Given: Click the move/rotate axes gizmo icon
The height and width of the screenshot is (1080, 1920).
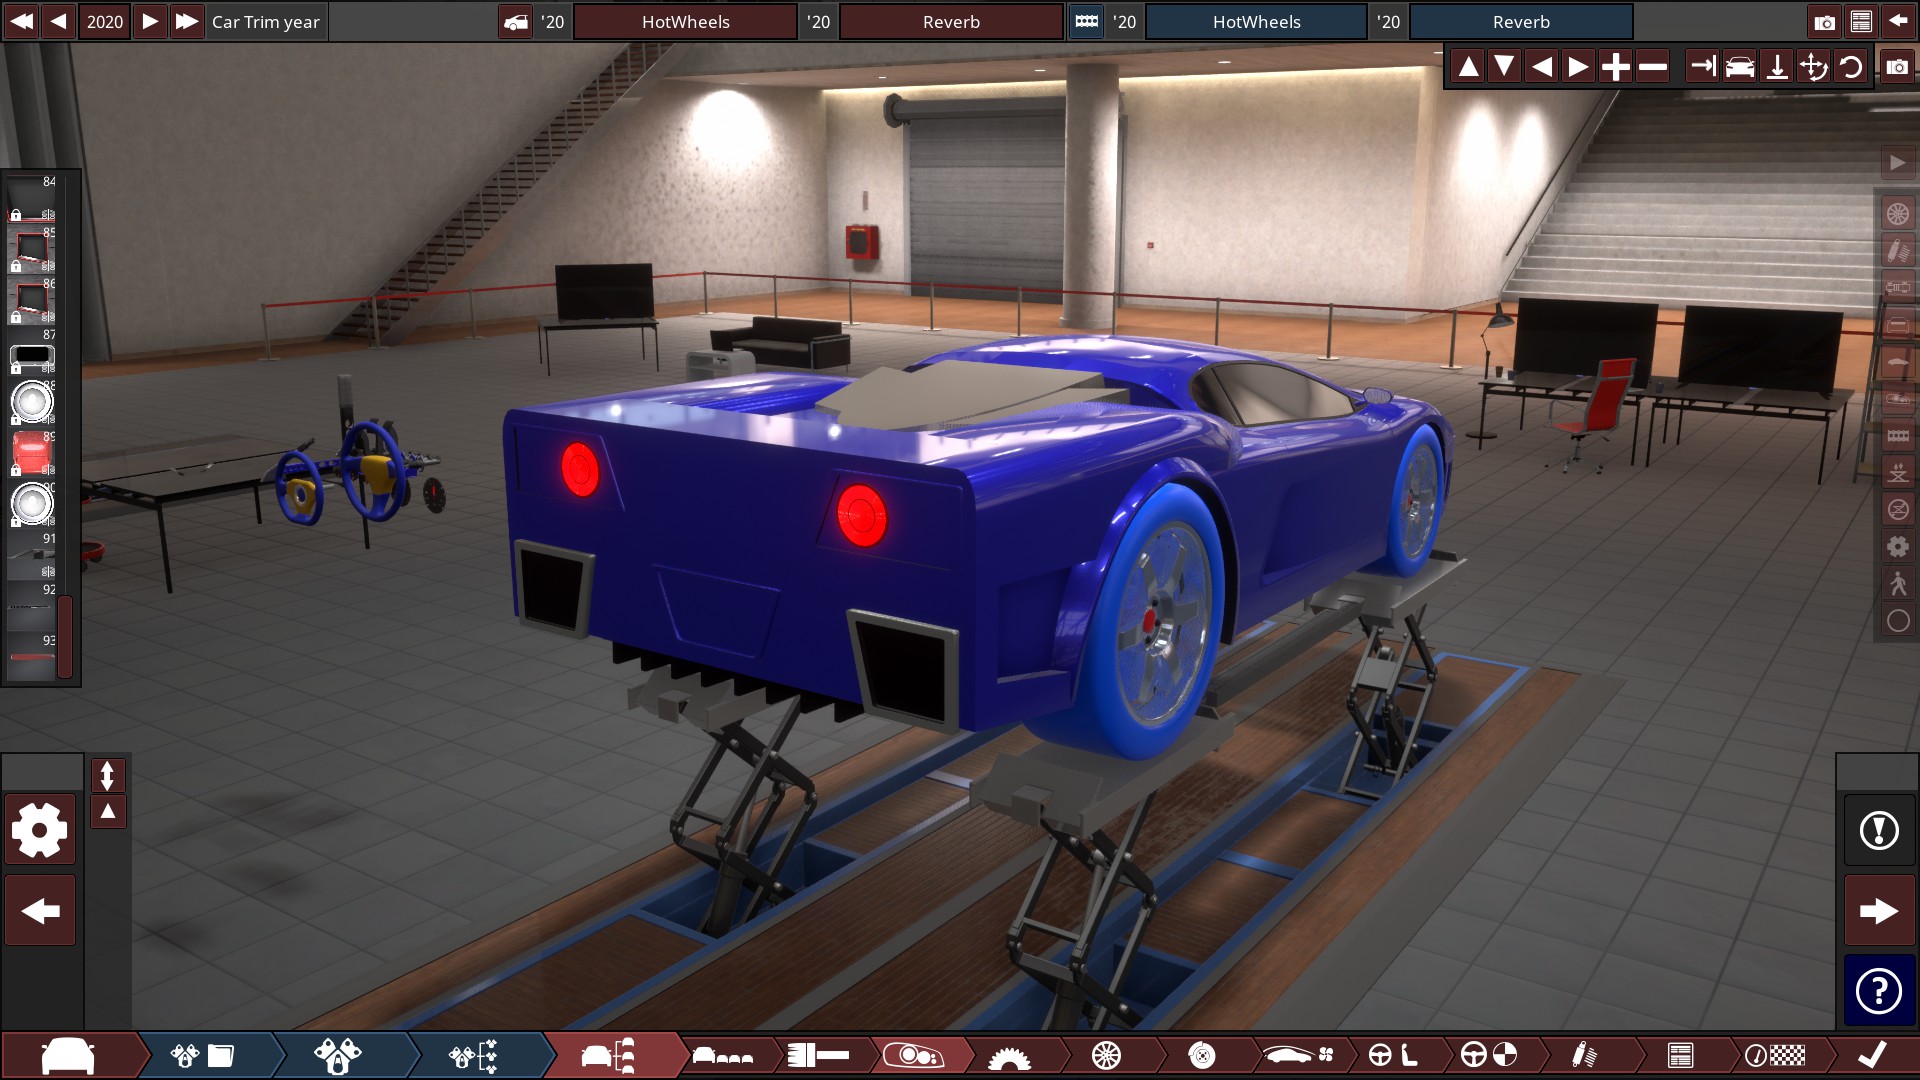Looking at the screenshot, I should [x=1813, y=67].
